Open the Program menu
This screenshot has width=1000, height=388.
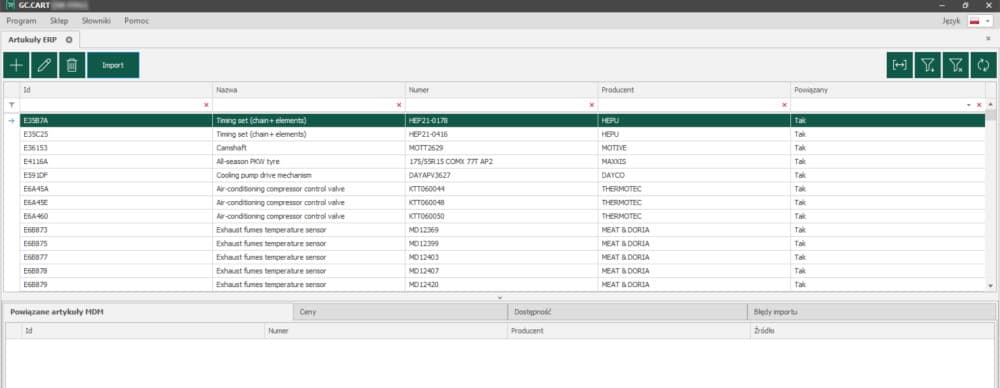point(21,20)
